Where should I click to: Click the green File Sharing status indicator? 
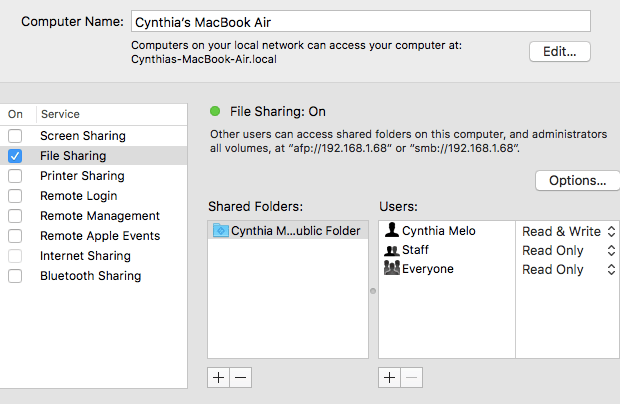[214, 112]
